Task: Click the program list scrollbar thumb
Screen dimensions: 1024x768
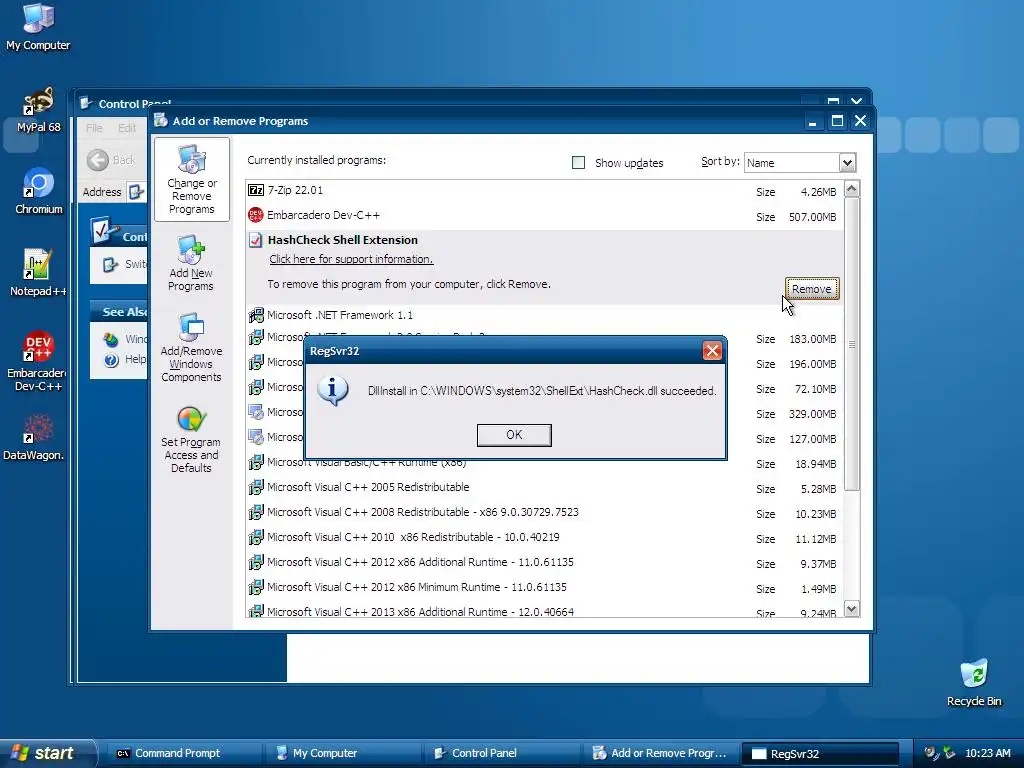Action: (x=852, y=344)
